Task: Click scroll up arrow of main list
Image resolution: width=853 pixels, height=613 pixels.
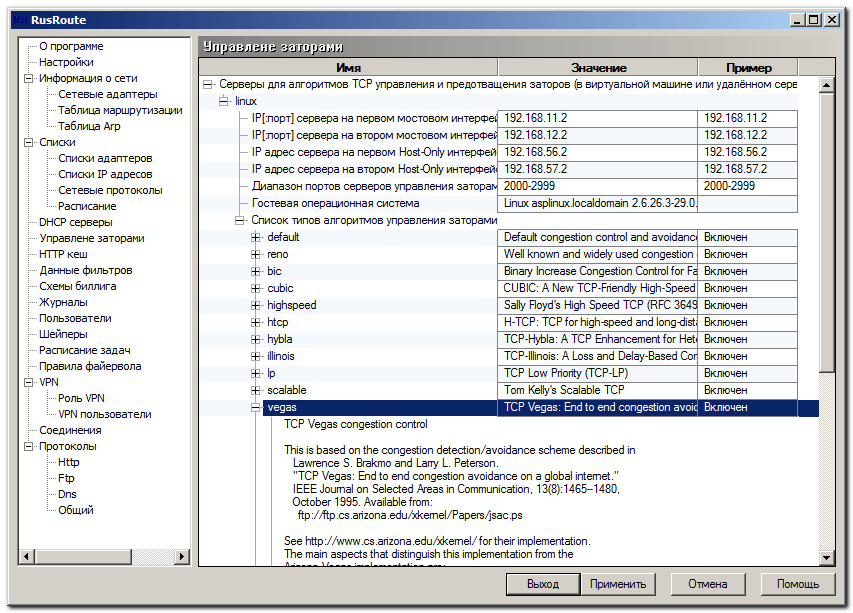Action: [826, 85]
